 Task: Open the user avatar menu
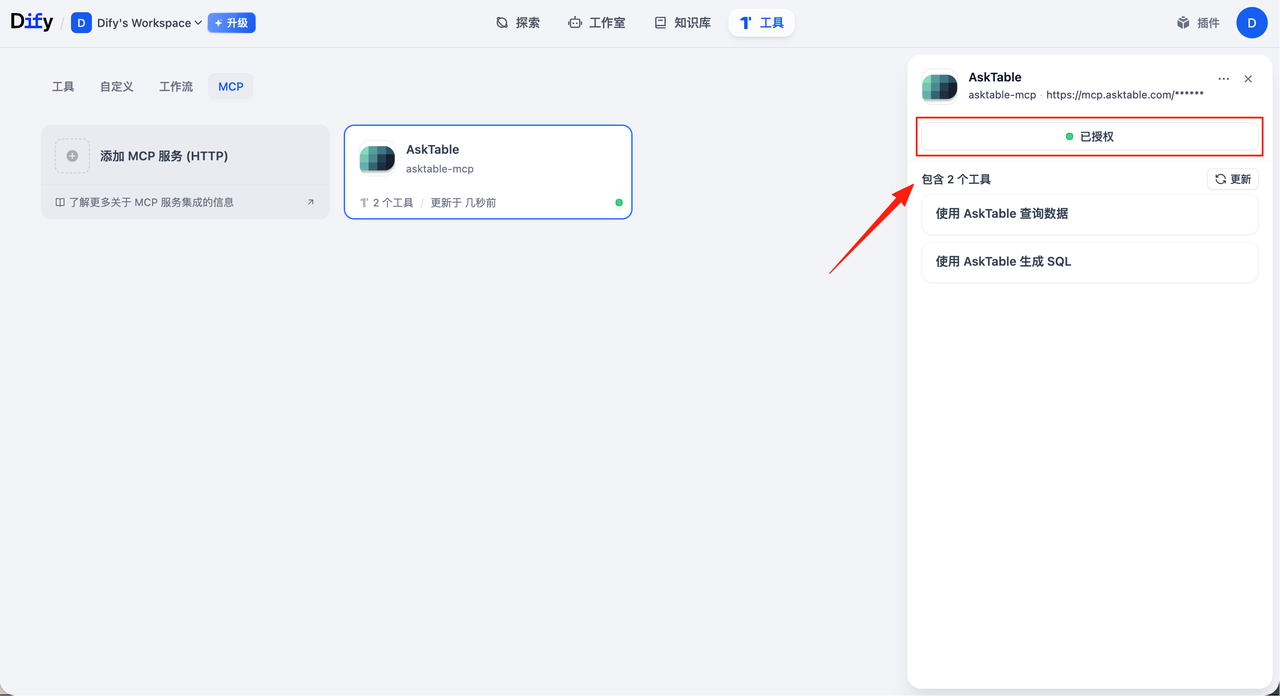click(1251, 23)
